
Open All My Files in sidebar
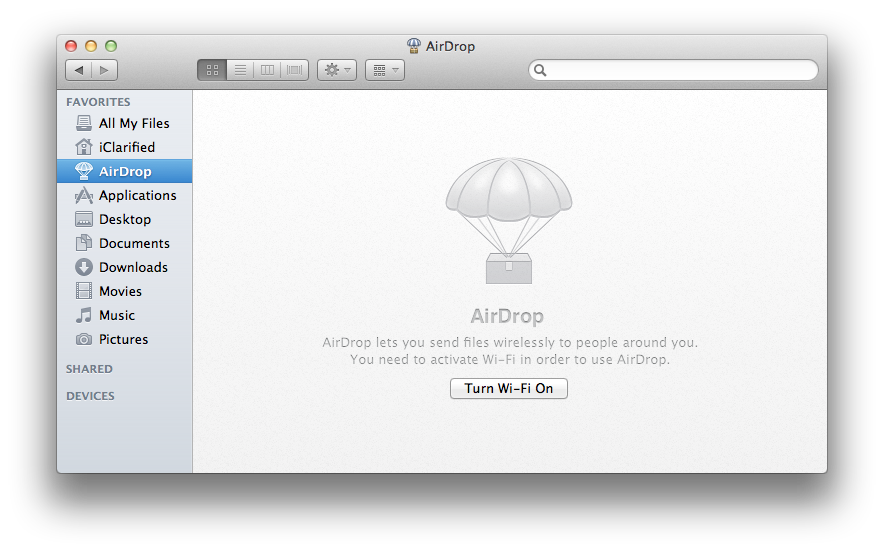click(134, 123)
